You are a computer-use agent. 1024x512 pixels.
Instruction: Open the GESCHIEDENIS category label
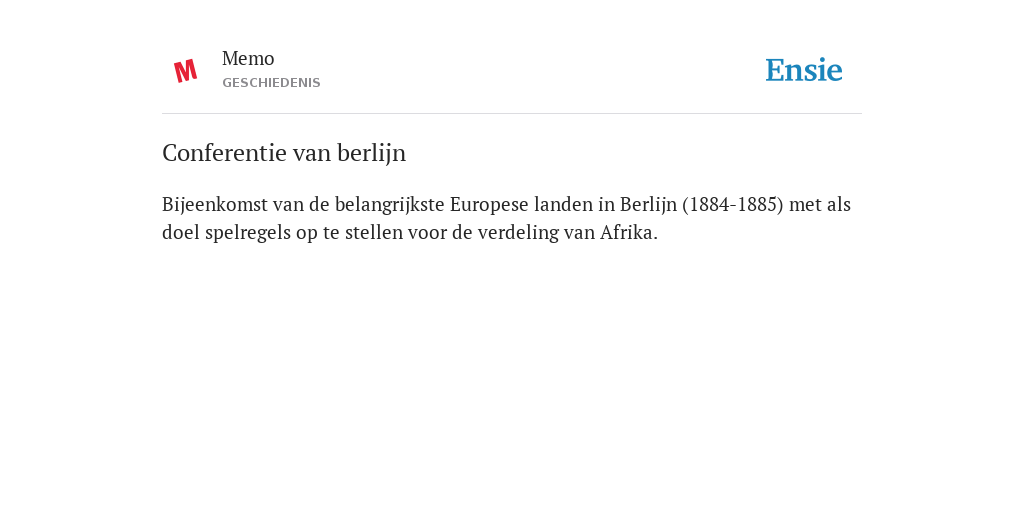click(271, 83)
